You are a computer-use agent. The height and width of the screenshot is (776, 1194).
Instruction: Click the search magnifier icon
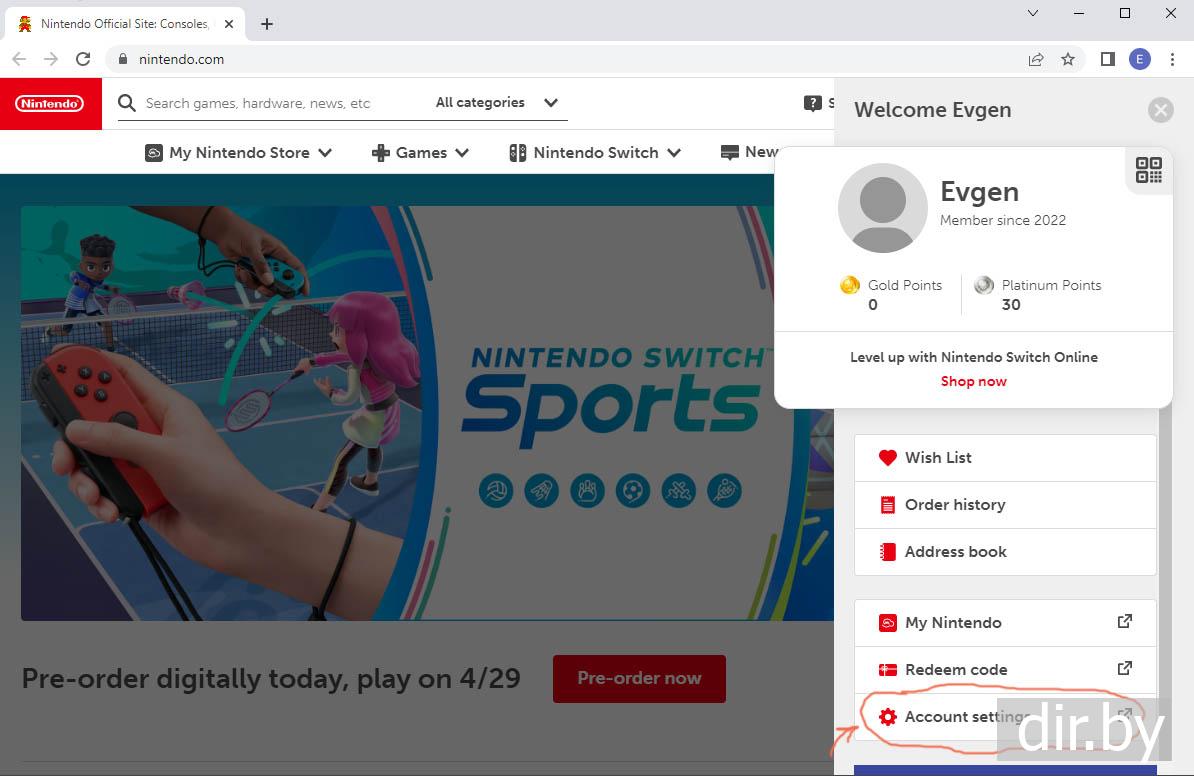[127, 103]
